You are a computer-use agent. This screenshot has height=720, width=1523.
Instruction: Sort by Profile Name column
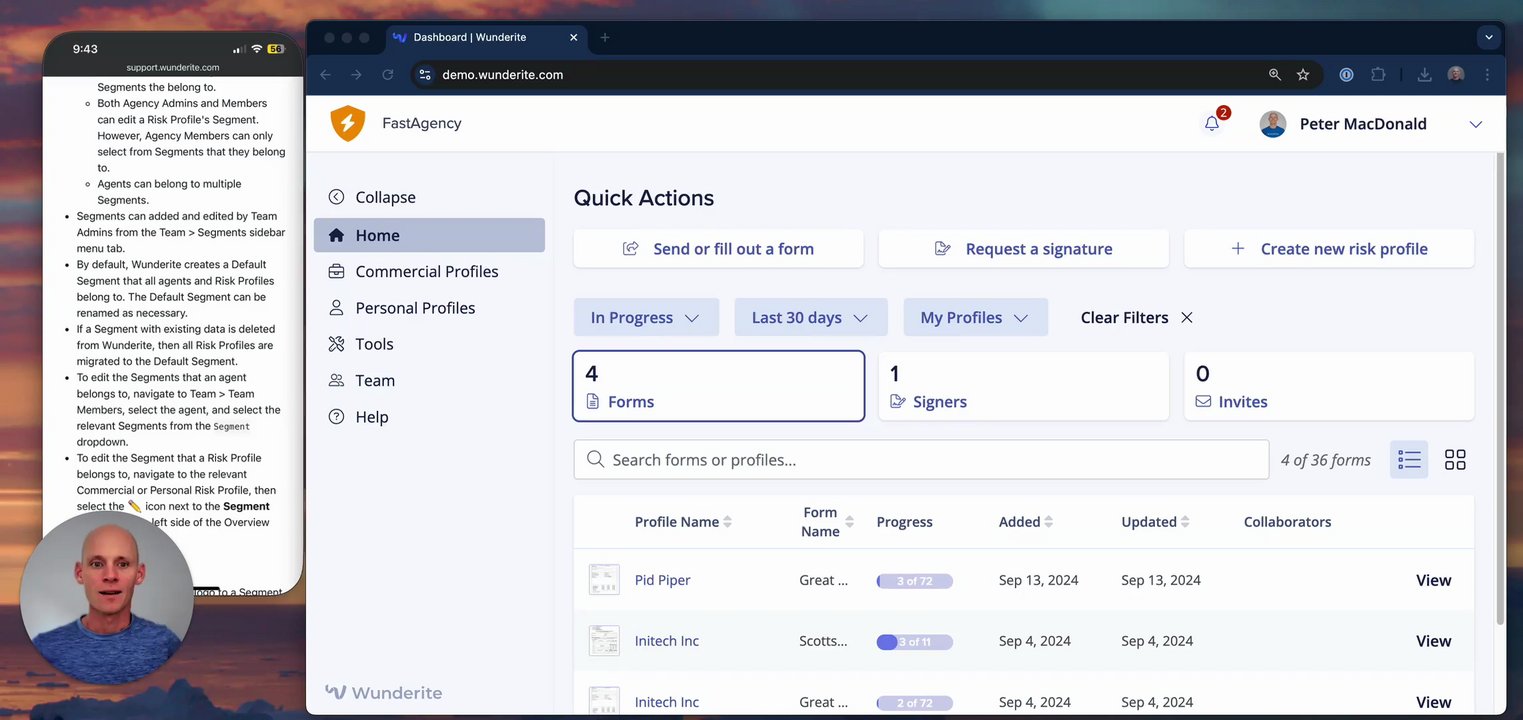pos(728,522)
